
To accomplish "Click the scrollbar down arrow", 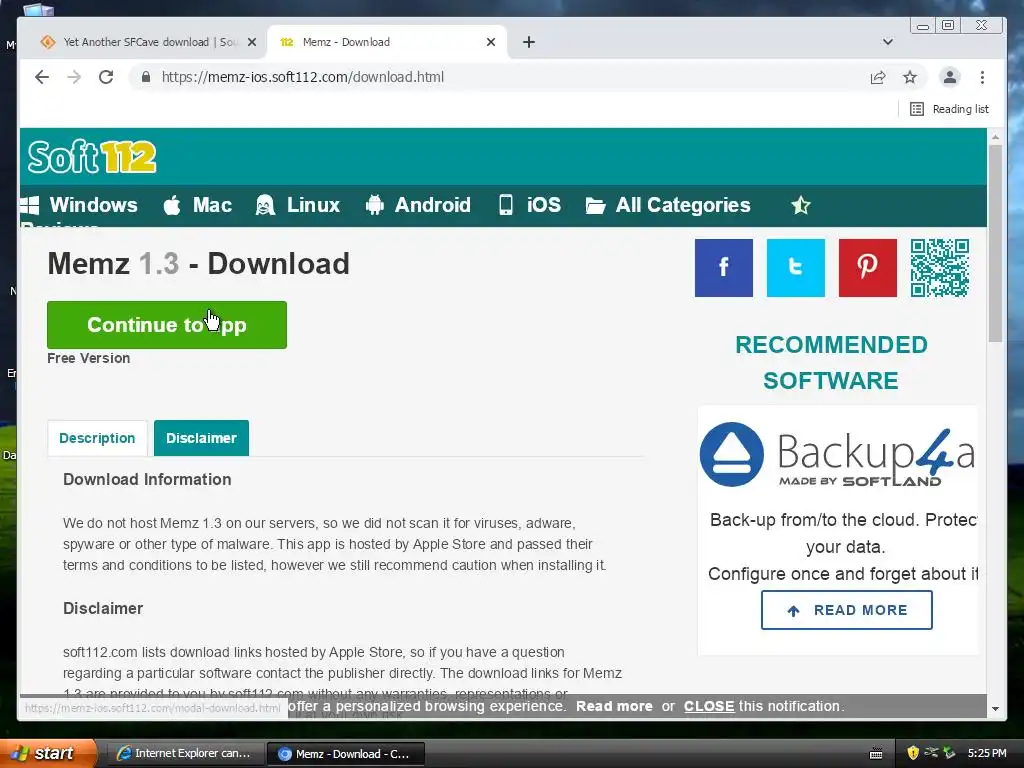I will pos(995,709).
